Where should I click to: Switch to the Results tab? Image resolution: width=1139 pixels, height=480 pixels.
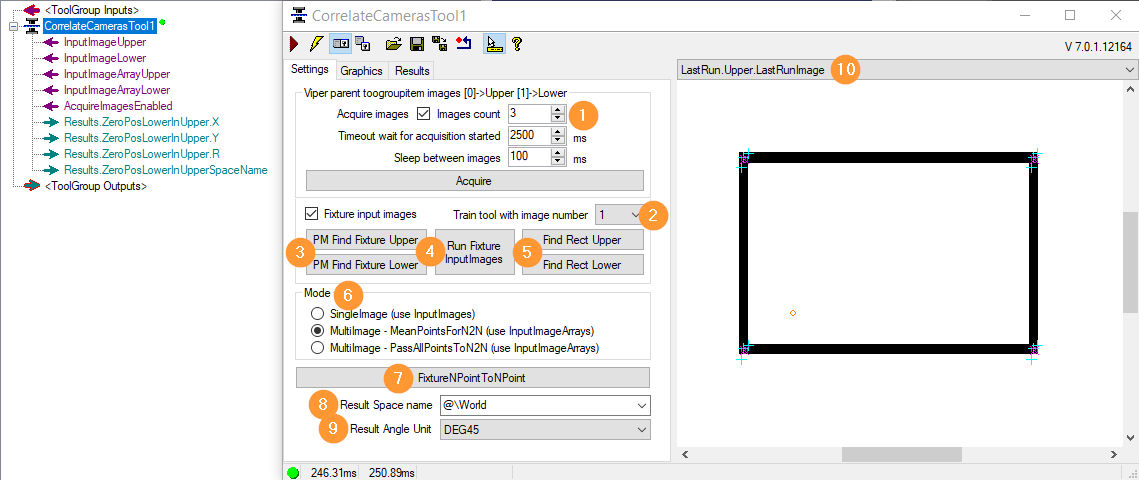pos(412,71)
